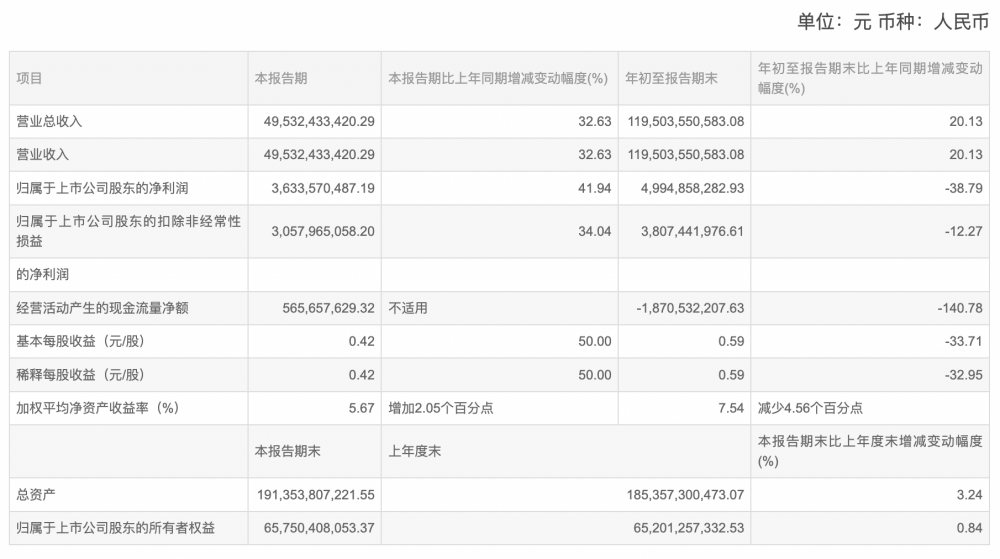1000x559 pixels.
Task: Select the 不适用 cell
Action: point(407,308)
